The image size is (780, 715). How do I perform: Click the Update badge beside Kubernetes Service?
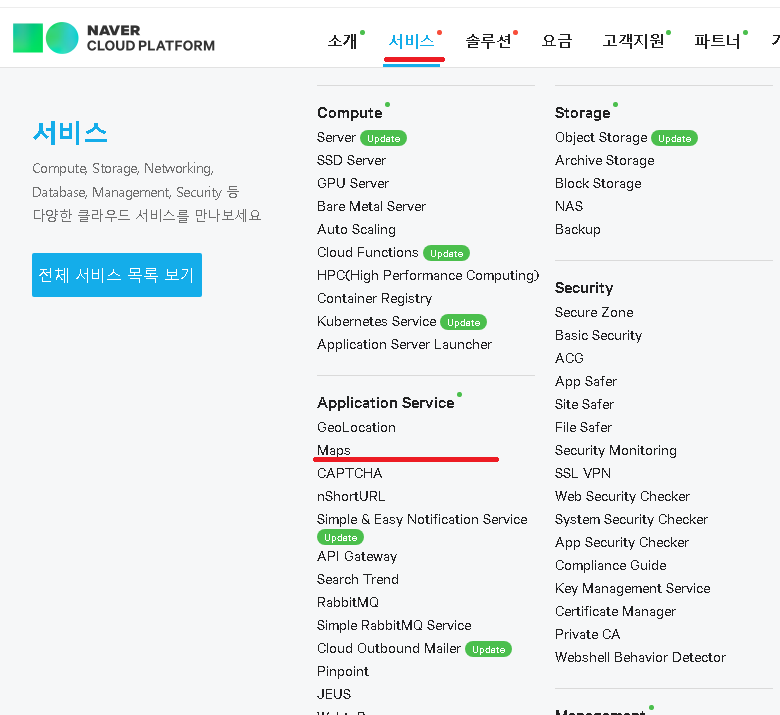tap(463, 322)
